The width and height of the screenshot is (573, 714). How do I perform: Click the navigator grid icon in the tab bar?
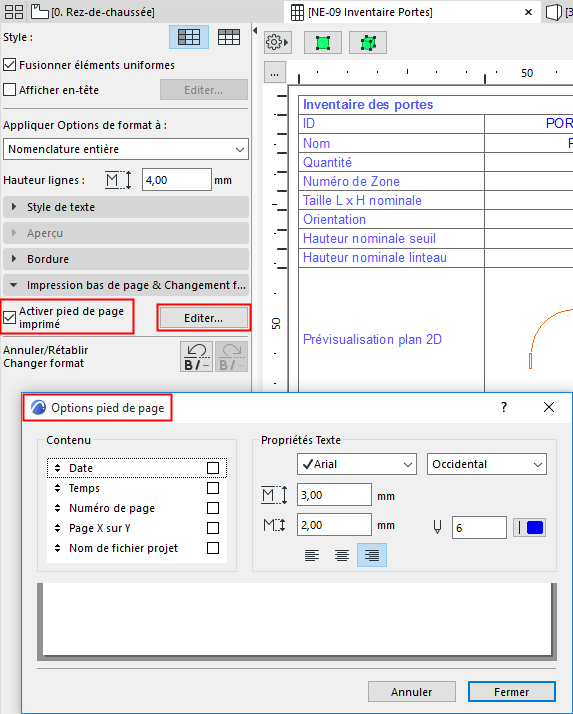coord(14,12)
